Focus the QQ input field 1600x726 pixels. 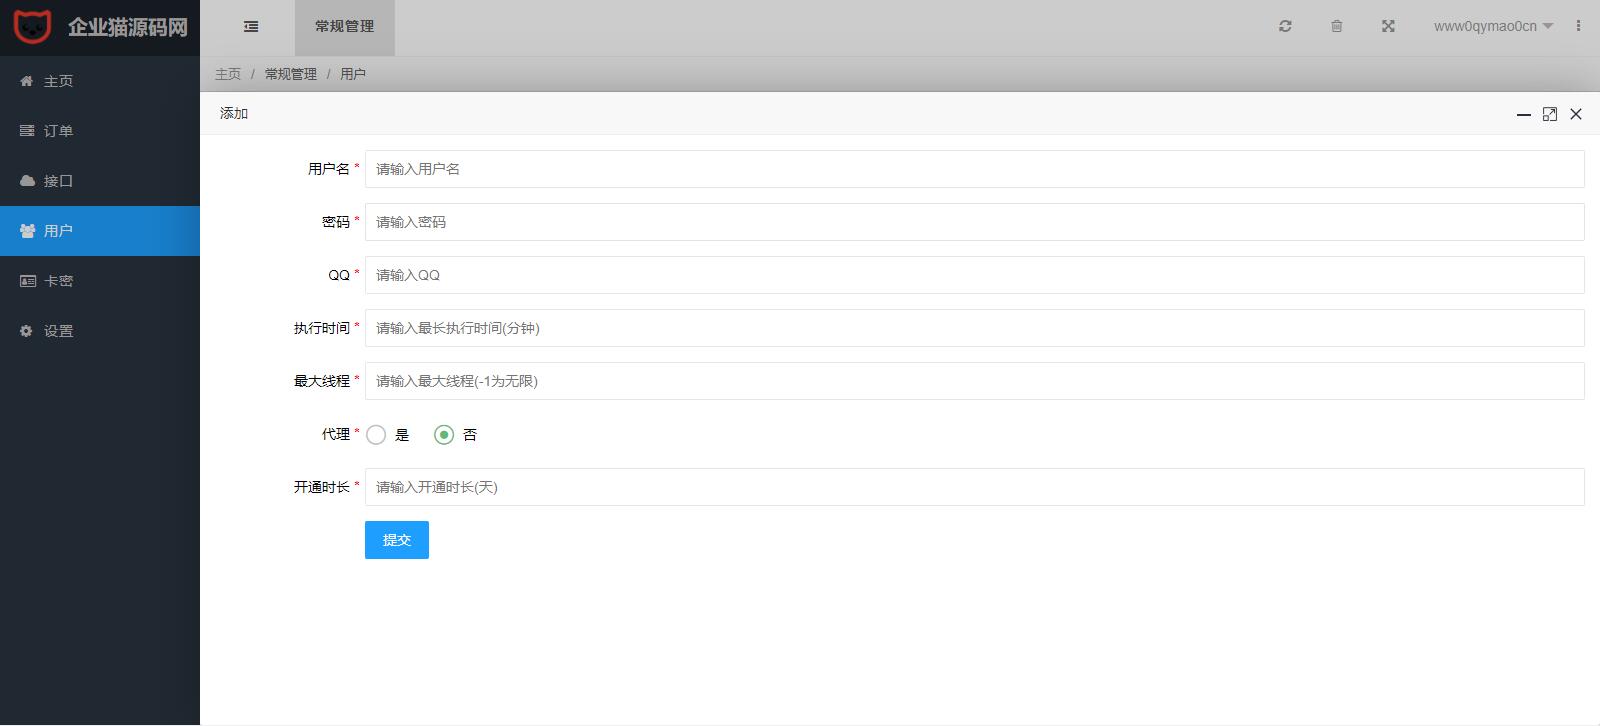point(975,275)
